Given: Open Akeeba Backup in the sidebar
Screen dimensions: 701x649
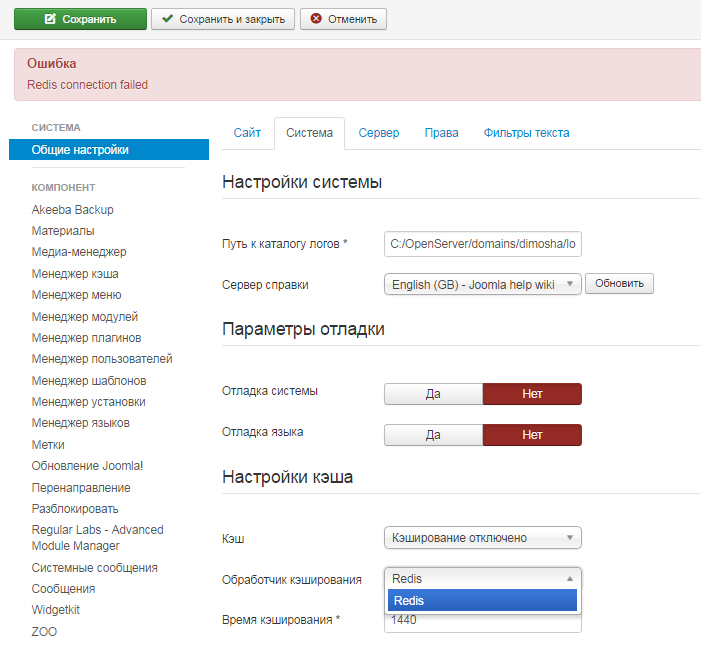Looking at the screenshot, I should tap(72, 210).
